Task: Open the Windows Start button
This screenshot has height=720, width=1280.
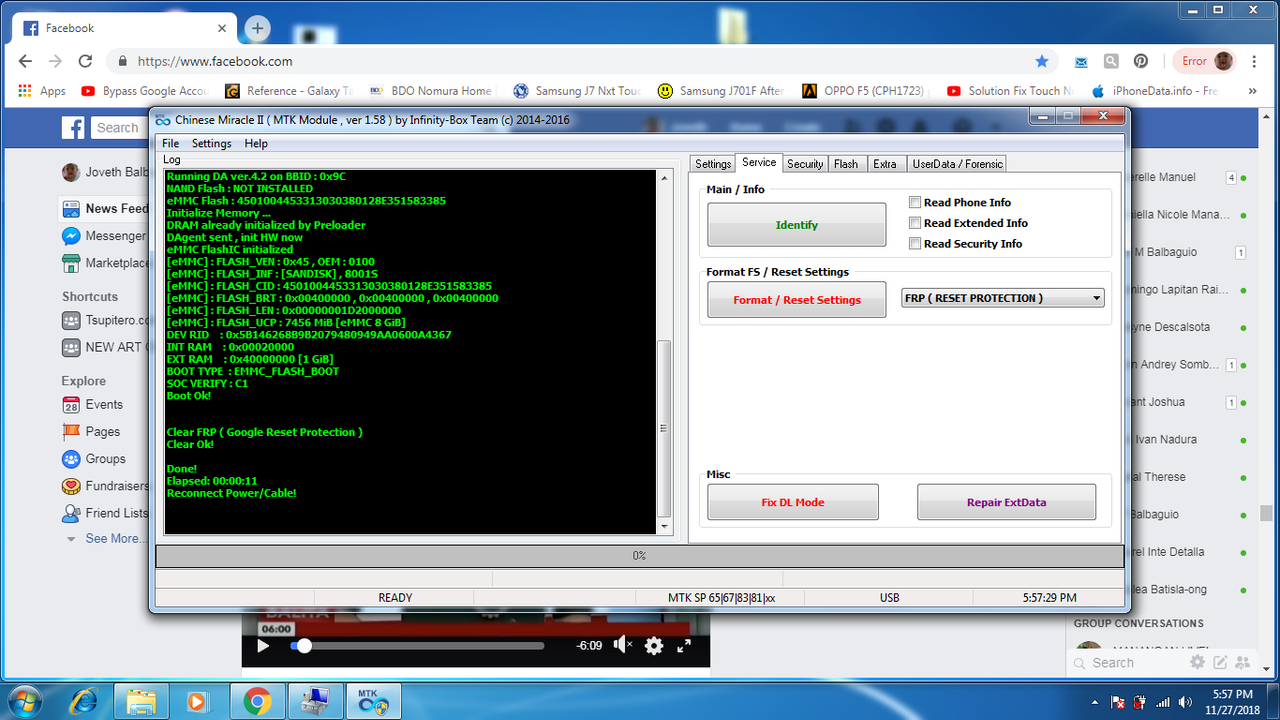Action: coord(23,701)
